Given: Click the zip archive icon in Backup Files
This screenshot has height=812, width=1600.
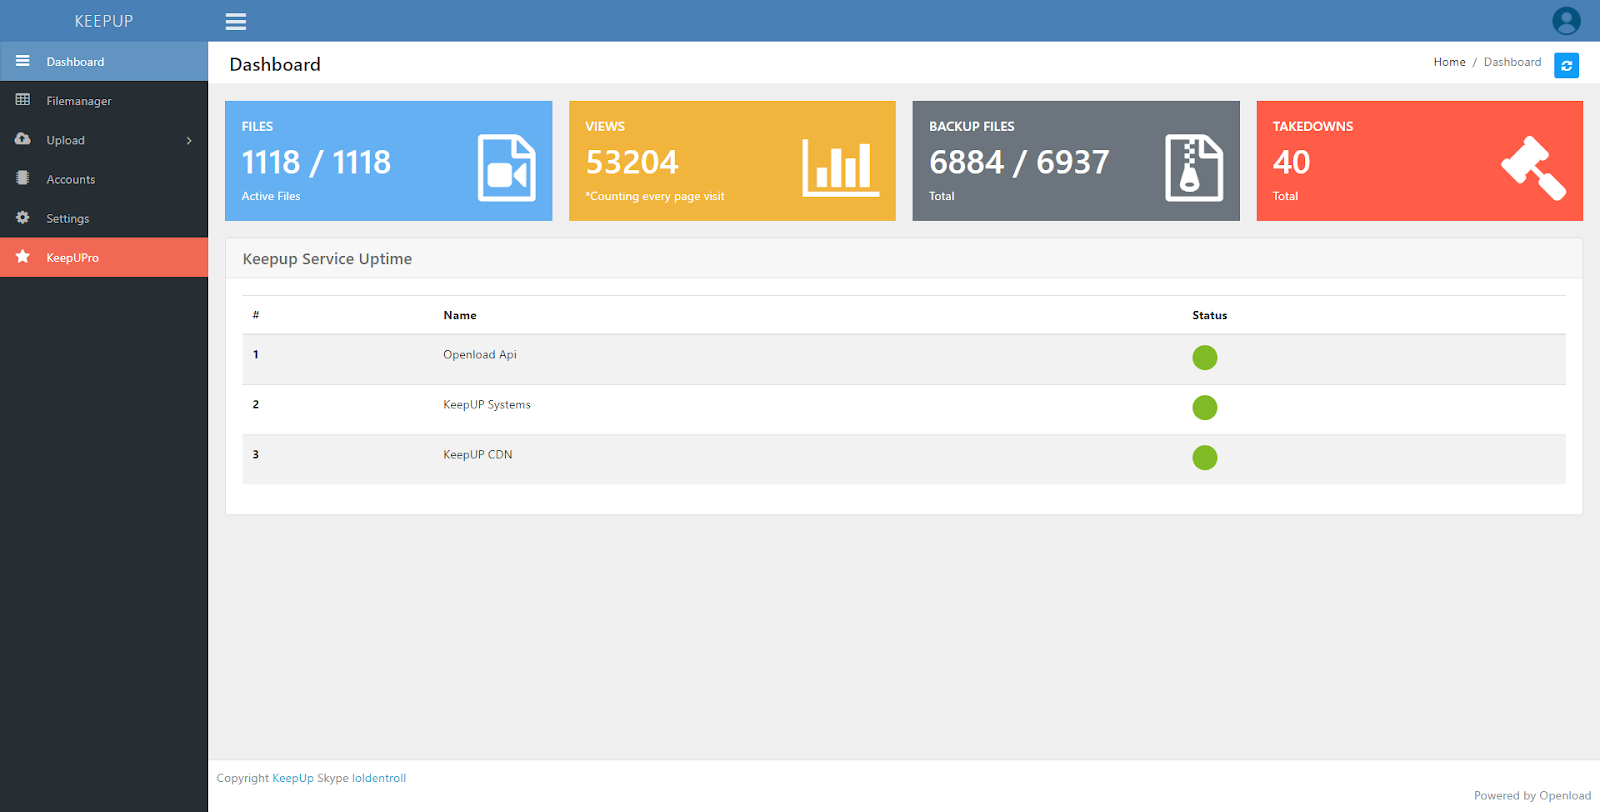Looking at the screenshot, I should coord(1194,168).
